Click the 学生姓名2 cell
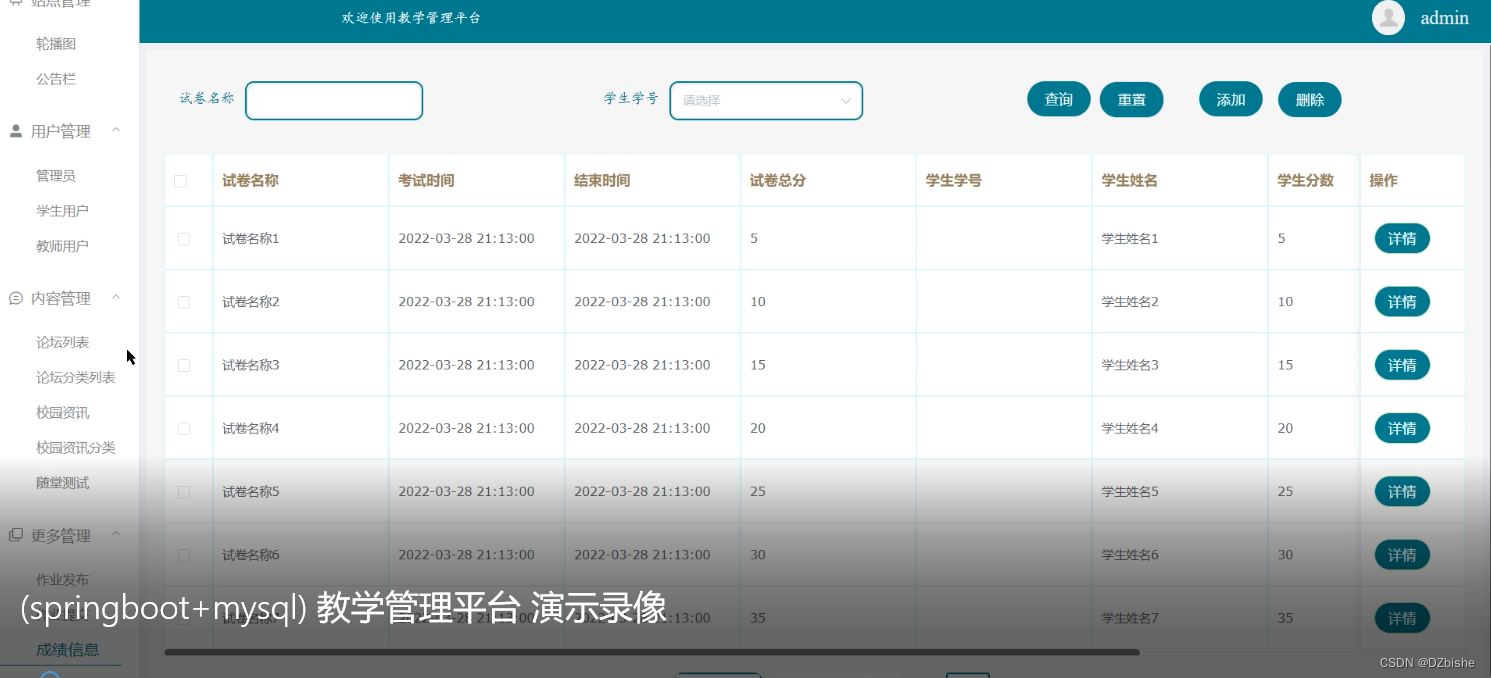 pos(1130,302)
